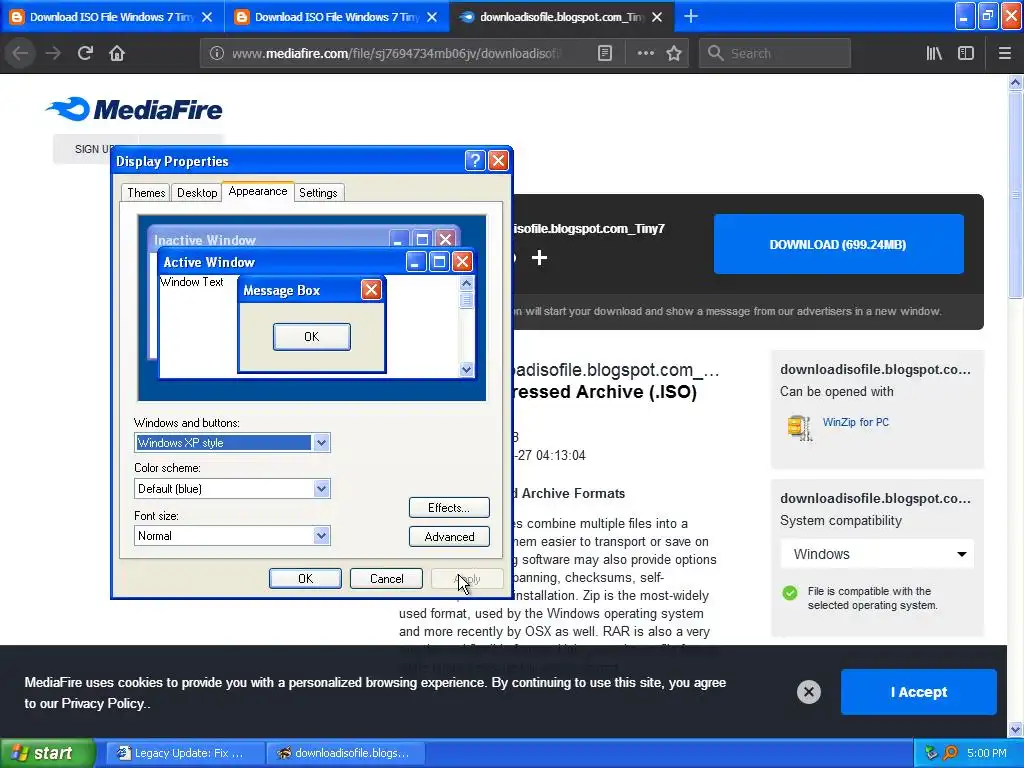This screenshot has height=768, width=1024.
Task: Open site information icon in address bar
Action: pyautogui.click(x=217, y=53)
